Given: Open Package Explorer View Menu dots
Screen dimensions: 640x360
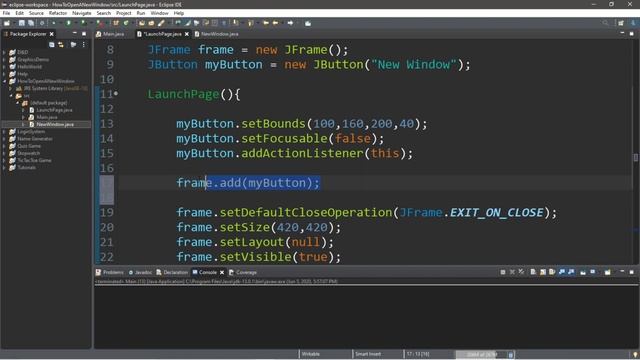Looking at the screenshot, I should (84, 44).
